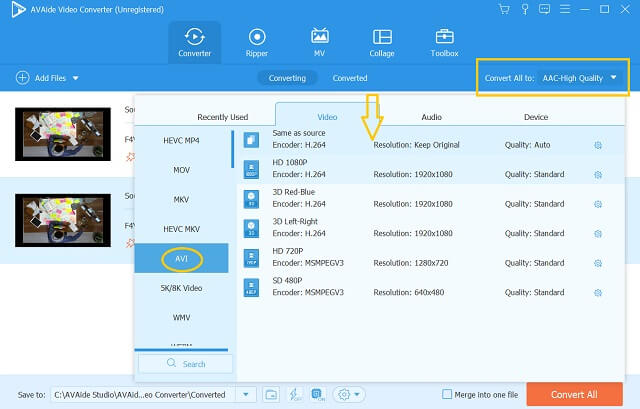Screen dimensions: 640x409
Task: Choose the Same as source preset text
Action: [x=299, y=133]
